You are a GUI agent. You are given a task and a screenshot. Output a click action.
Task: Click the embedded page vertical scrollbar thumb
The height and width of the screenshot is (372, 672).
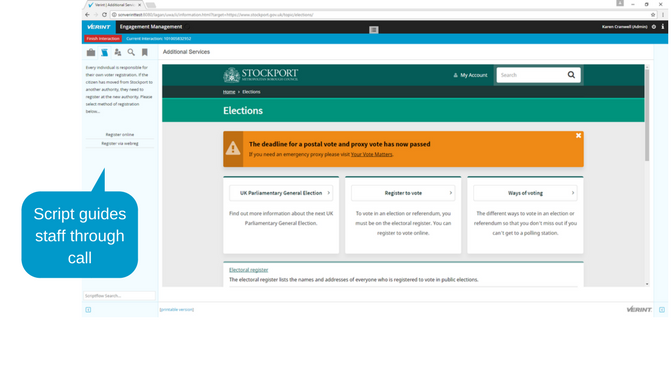(x=647, y=115)
